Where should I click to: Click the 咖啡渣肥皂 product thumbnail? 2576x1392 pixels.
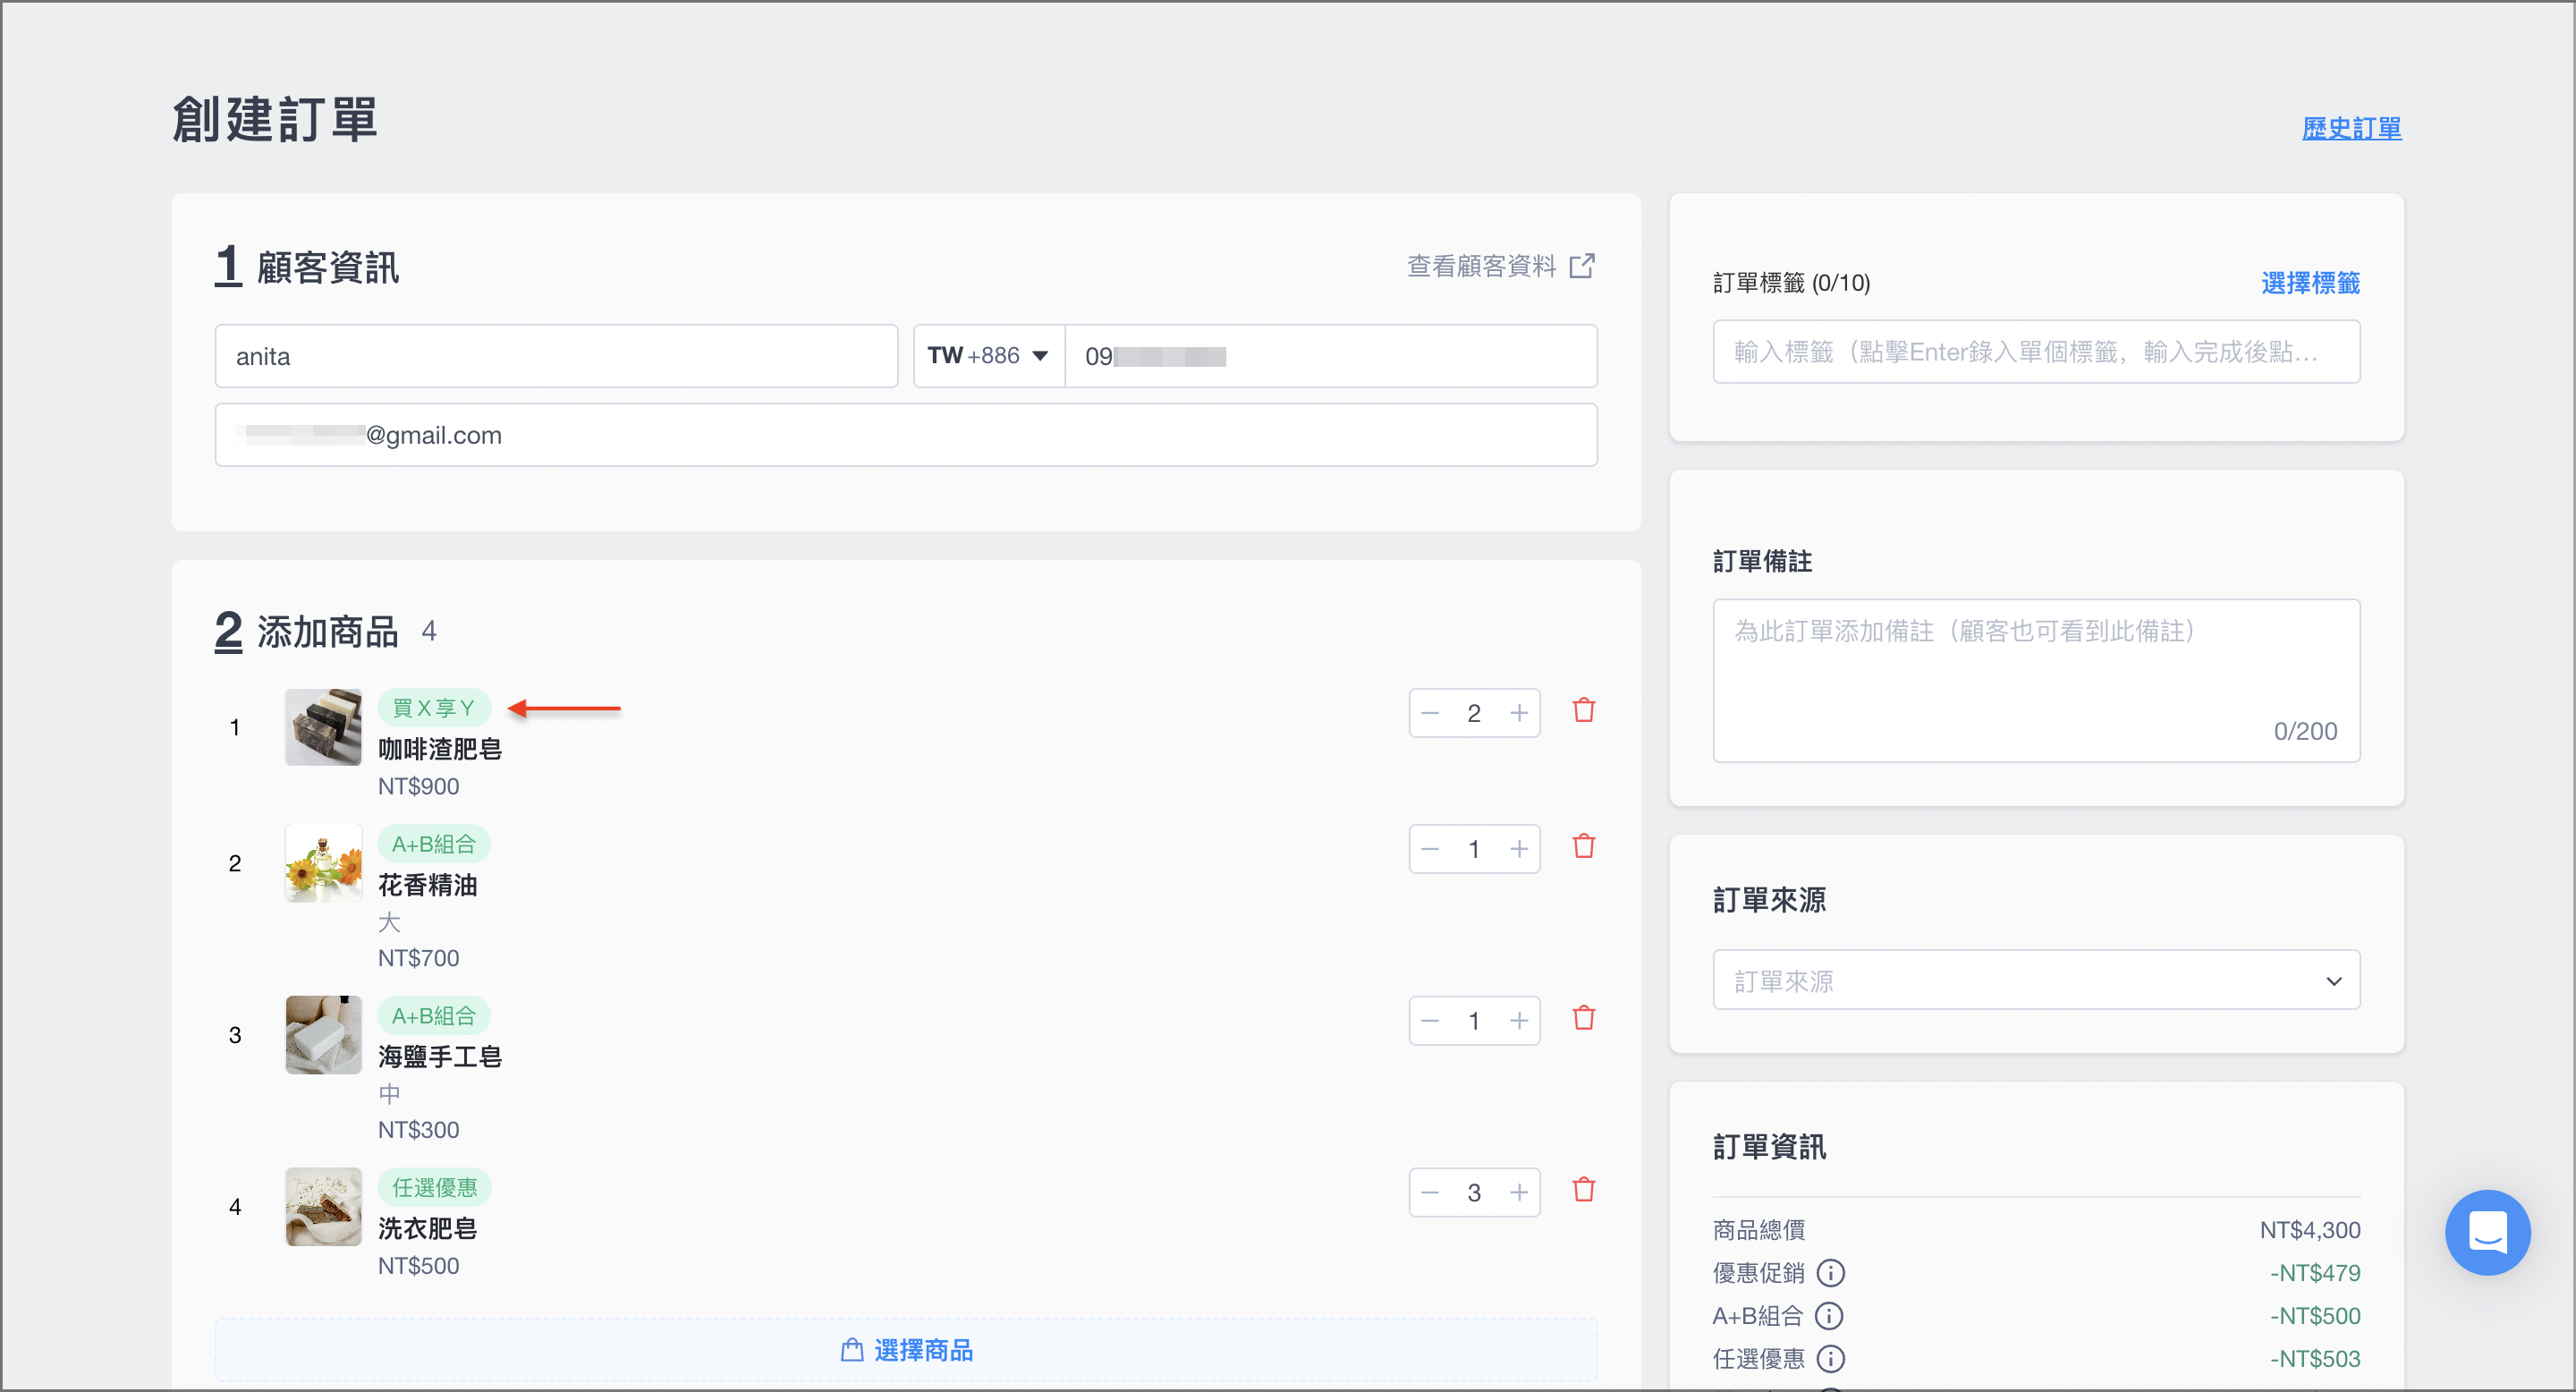(323, 727)
